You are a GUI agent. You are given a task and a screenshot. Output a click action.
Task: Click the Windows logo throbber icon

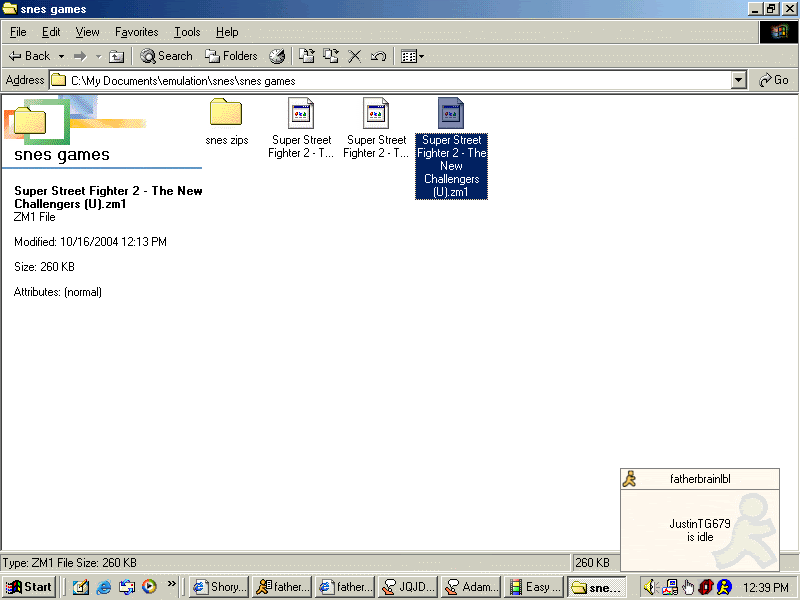[779, 32]
